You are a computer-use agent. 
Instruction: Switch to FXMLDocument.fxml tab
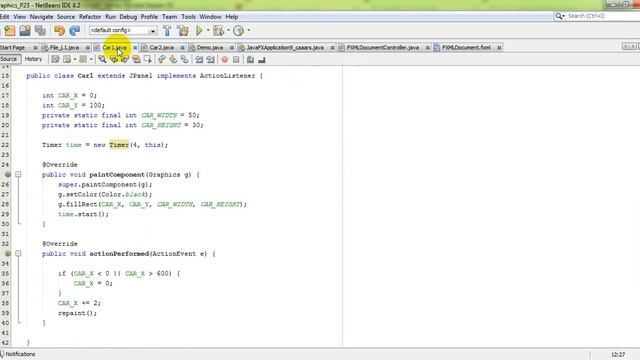(x=466, y=48)
